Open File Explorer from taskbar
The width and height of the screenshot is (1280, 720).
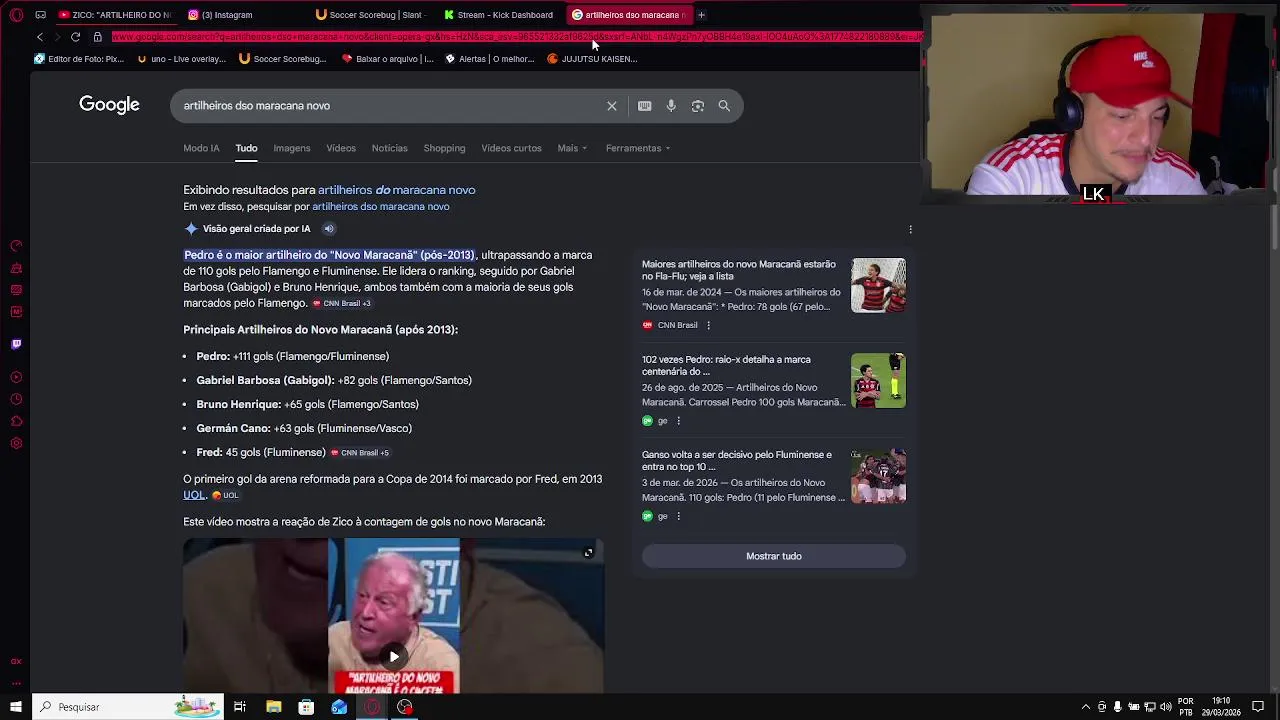[273, 707]
